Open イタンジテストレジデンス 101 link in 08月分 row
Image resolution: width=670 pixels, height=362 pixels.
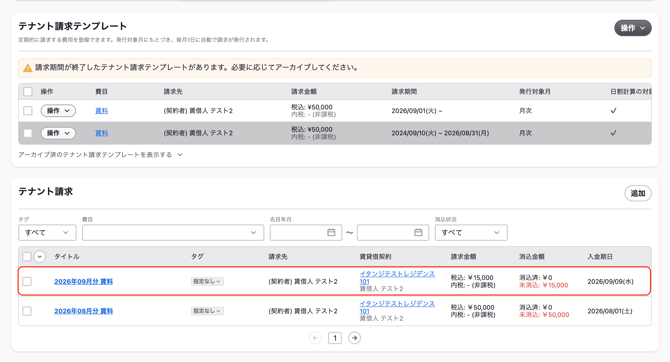point(397,307)
